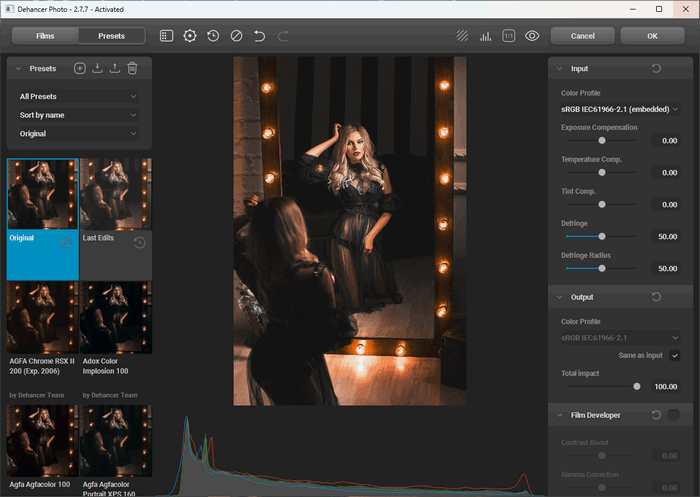Open the Sort by name dropdown

78,115
